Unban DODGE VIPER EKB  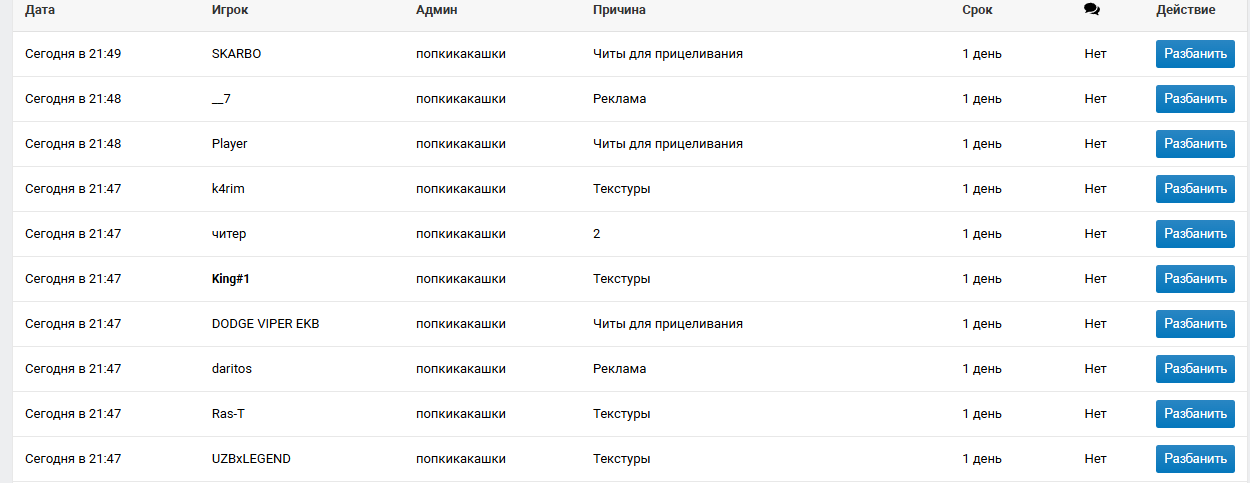[x=1195, y=324]
